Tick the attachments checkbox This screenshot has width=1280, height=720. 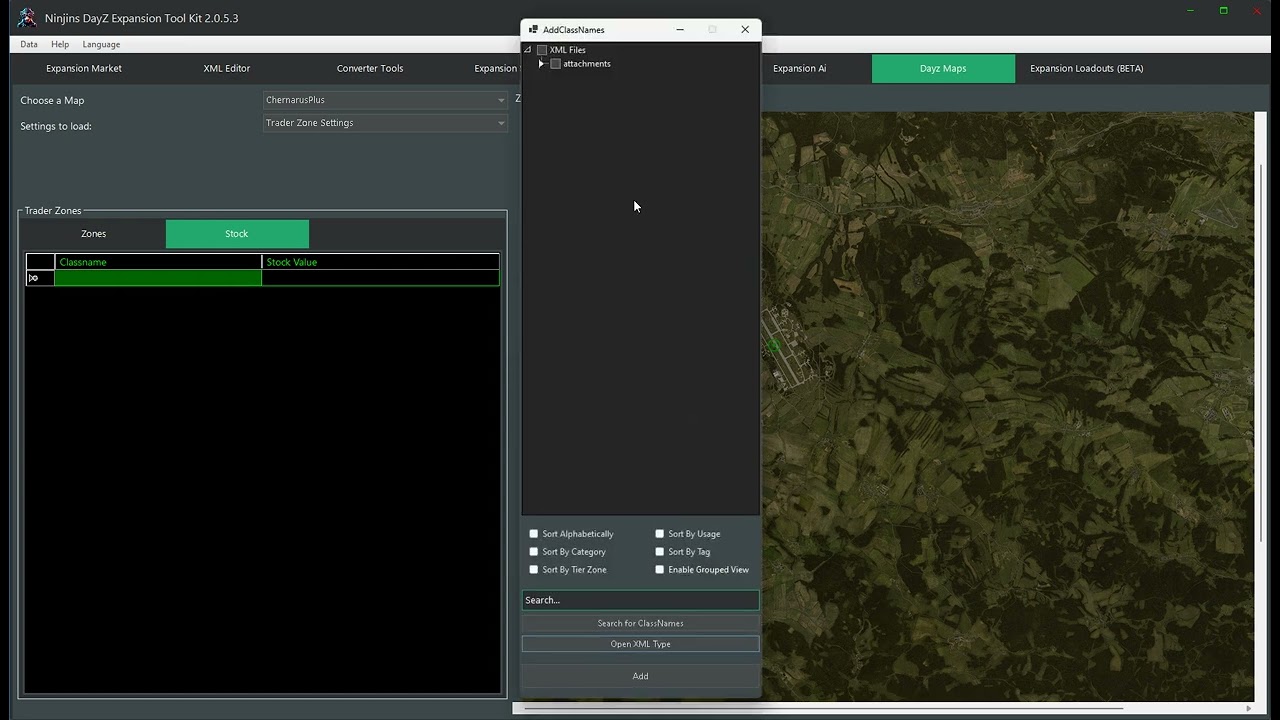point(556,64)
